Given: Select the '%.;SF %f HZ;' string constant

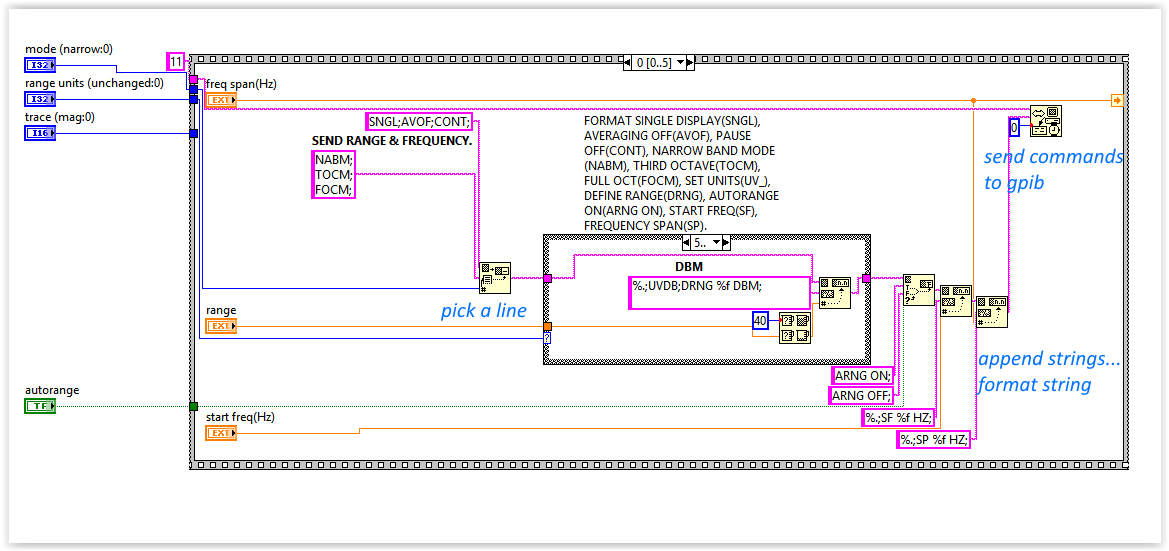Looking at the screenshot, I should (x=898, y=418).
